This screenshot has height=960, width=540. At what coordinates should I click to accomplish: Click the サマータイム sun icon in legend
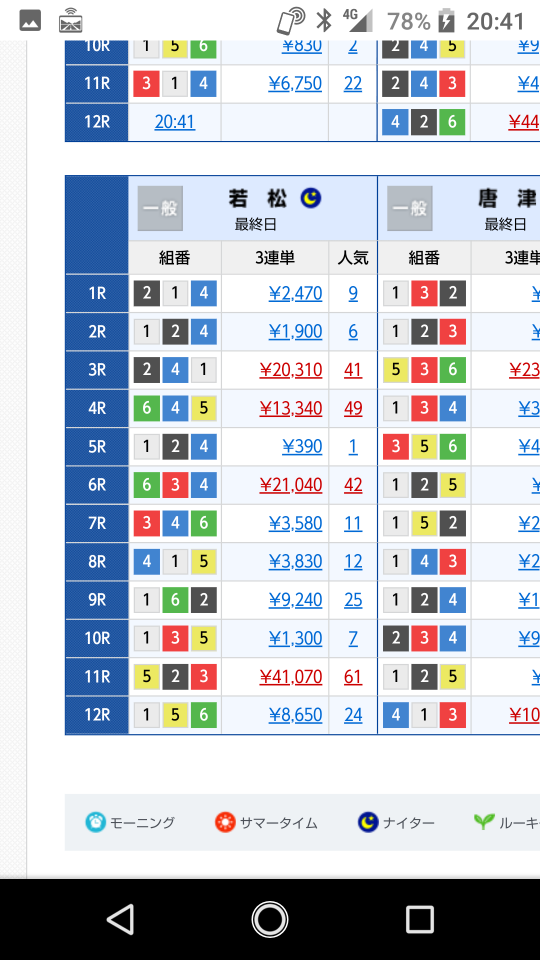pyautogui.click(x=225, y=822)
